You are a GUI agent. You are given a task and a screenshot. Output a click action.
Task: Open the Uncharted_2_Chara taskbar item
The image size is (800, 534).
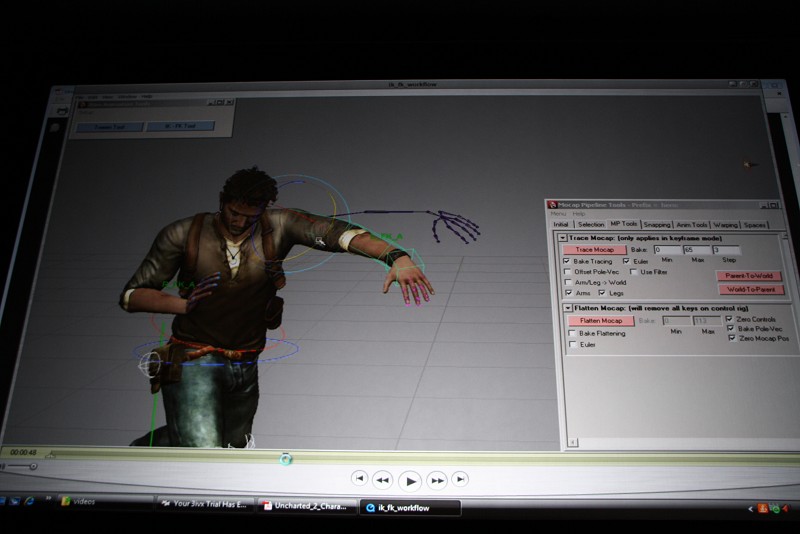click(307, 506)
